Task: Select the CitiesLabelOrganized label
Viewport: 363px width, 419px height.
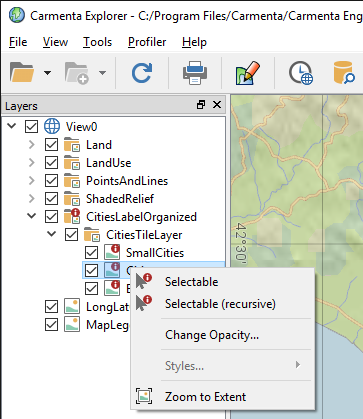Action: tap(141, 217)
